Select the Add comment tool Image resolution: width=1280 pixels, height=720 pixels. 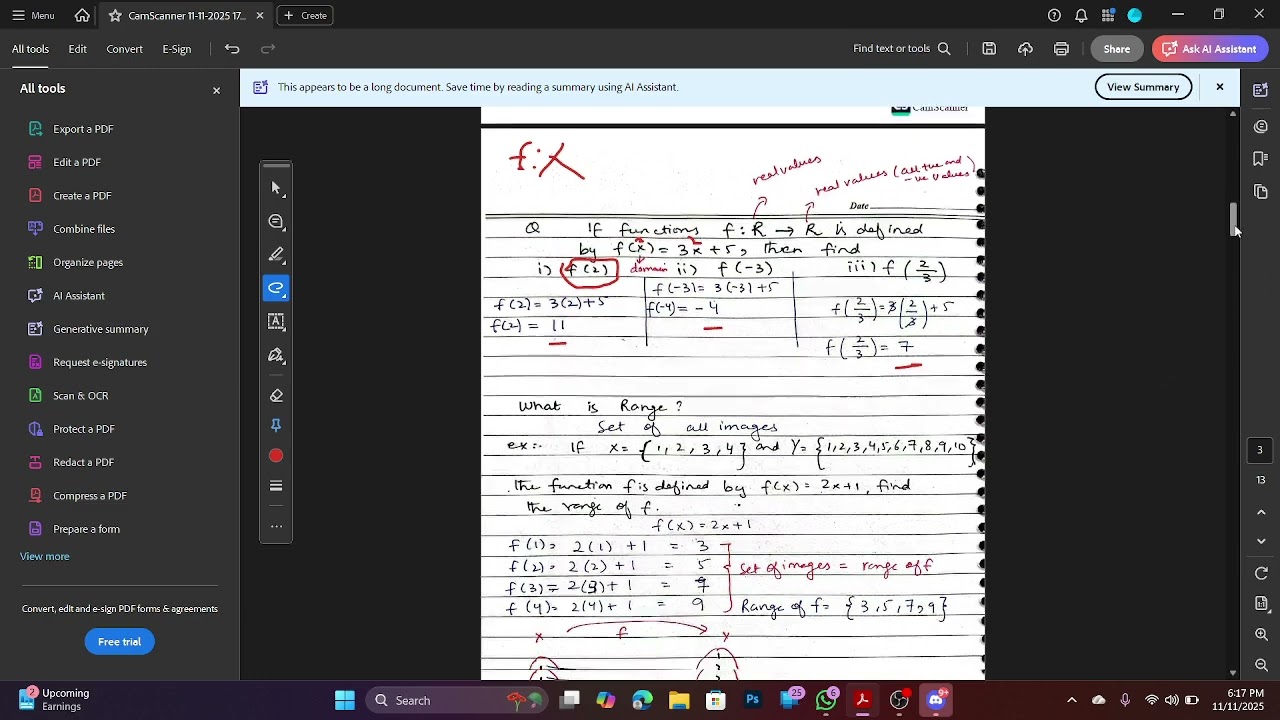[276, 221]
